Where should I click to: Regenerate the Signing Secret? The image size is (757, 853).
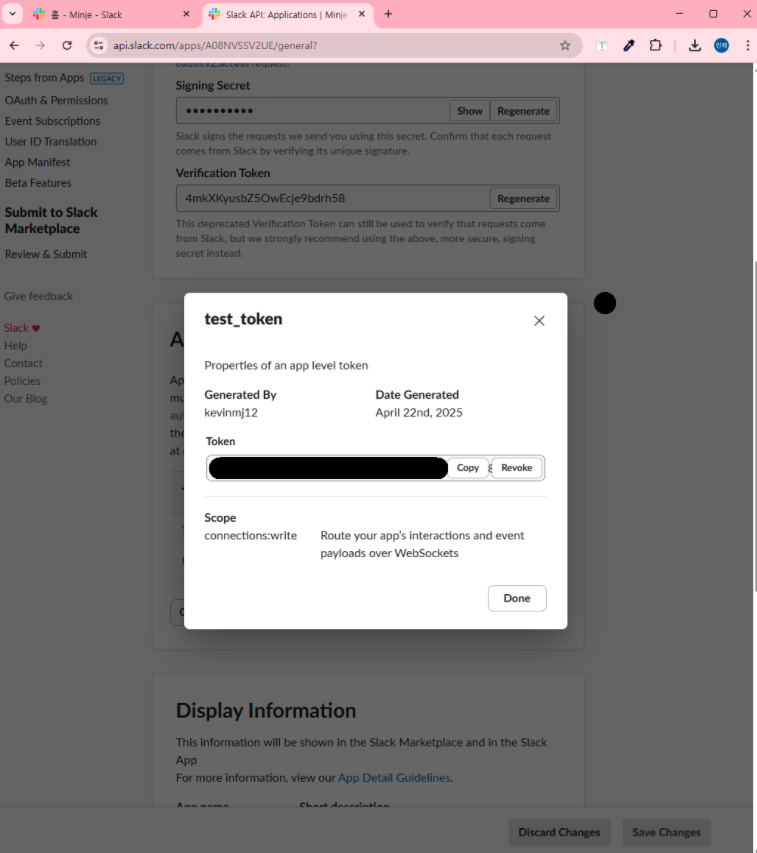coord(523,111)
